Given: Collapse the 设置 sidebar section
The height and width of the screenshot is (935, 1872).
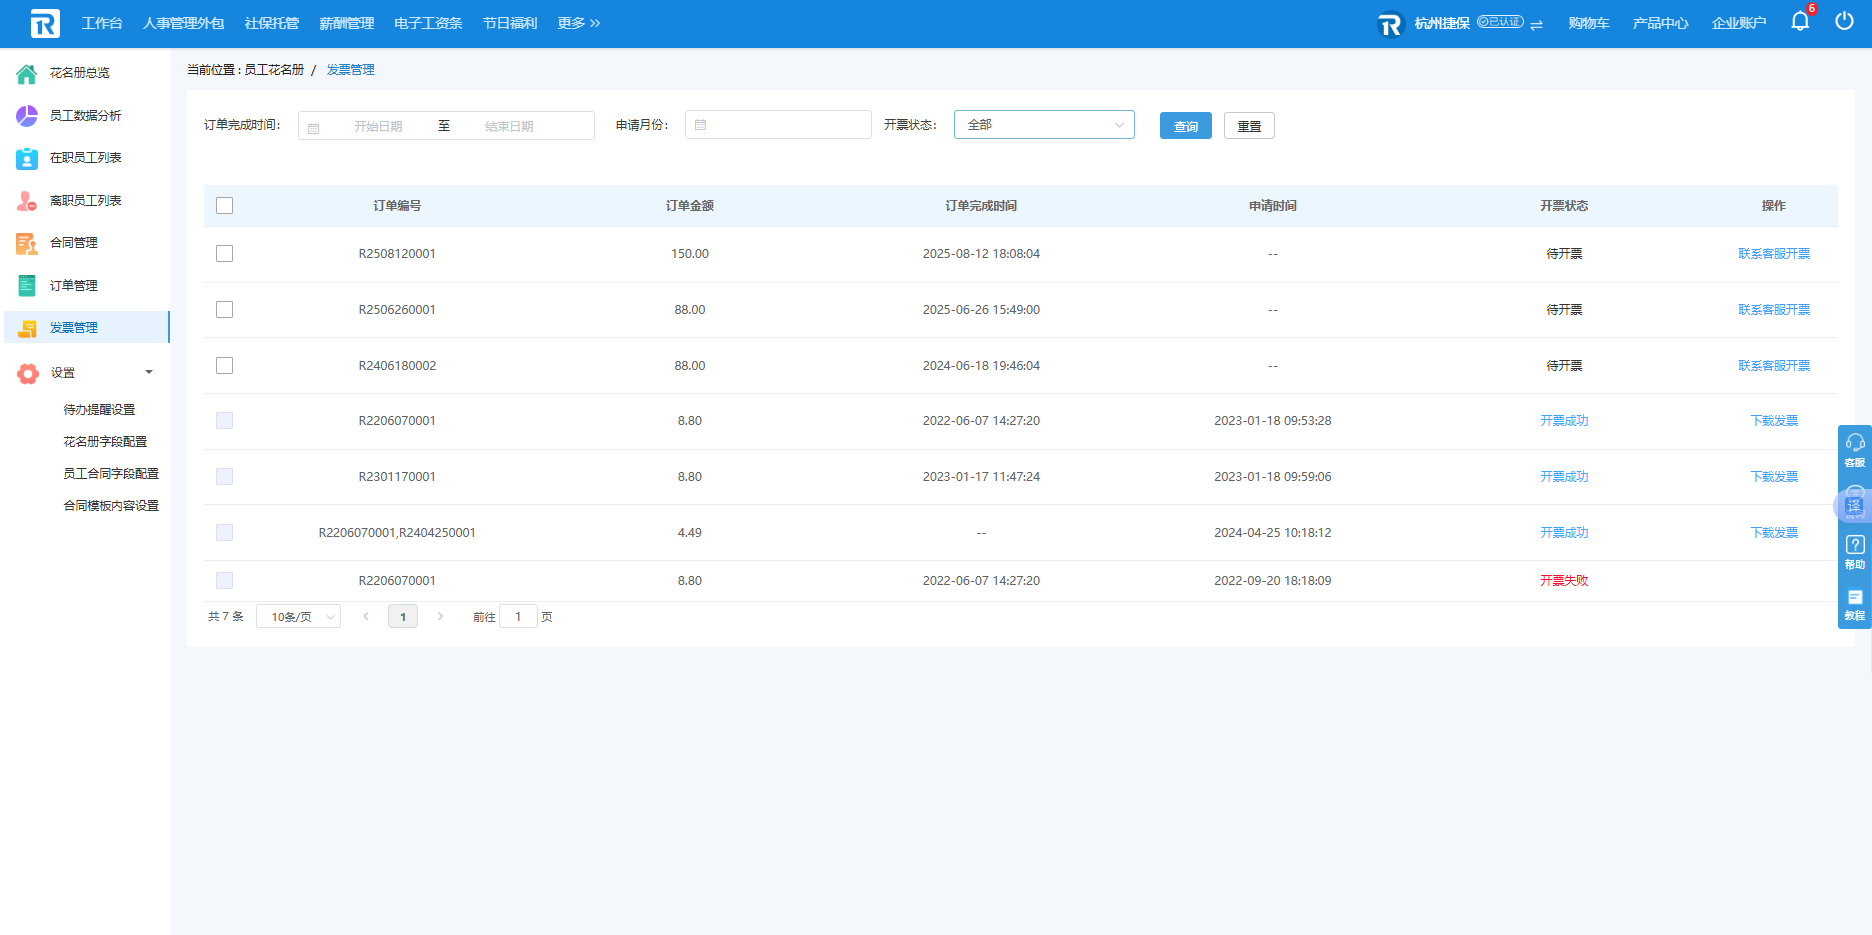Looking at the screenshot, I should [x=148, y=373].
